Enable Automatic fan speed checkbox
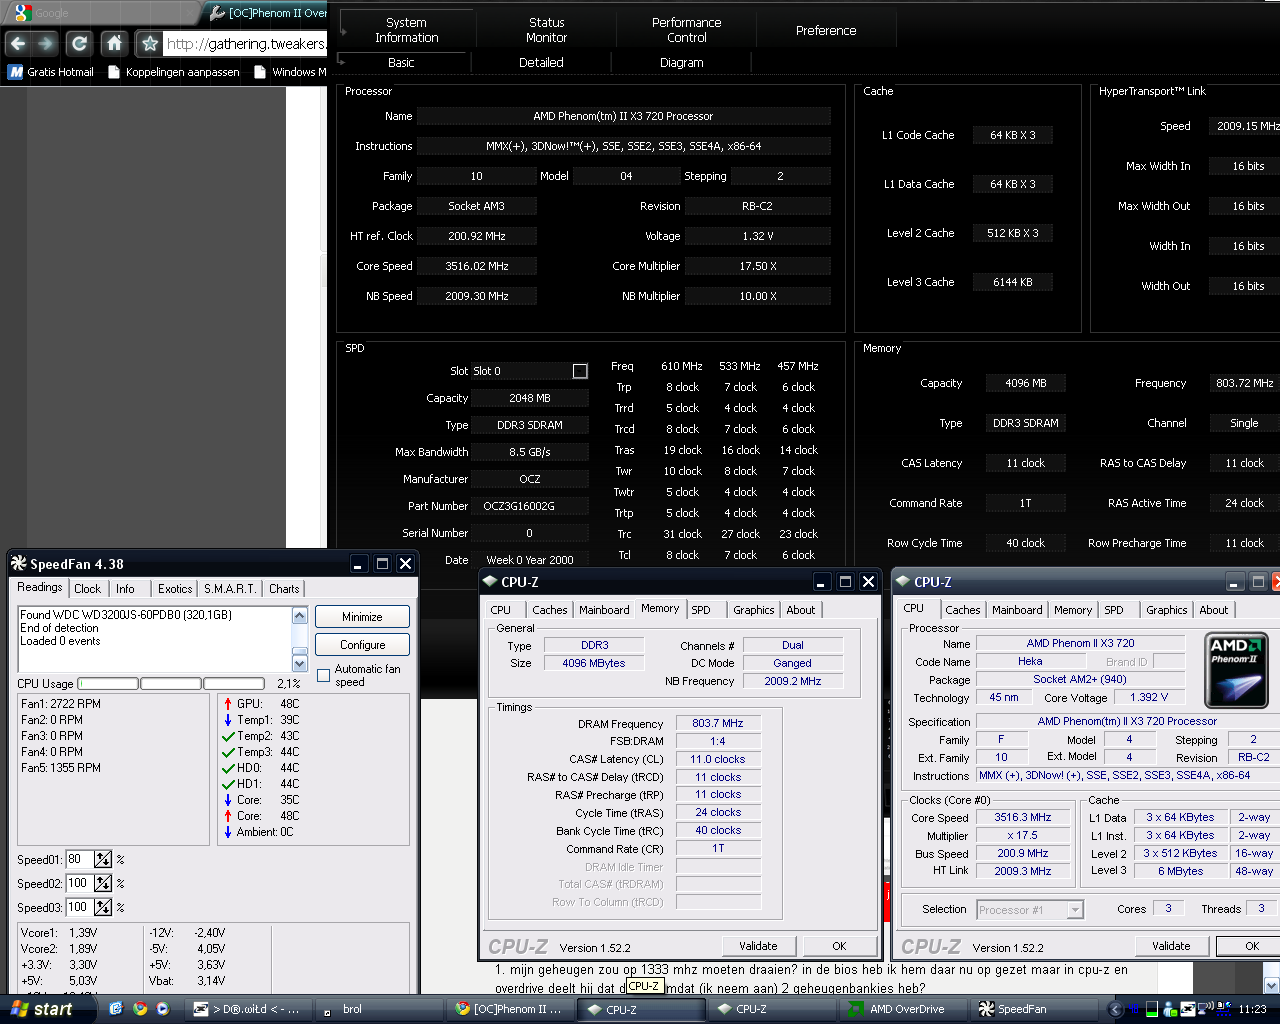1280x1024 pixels. pyautogui.click(x=323, y=675)
